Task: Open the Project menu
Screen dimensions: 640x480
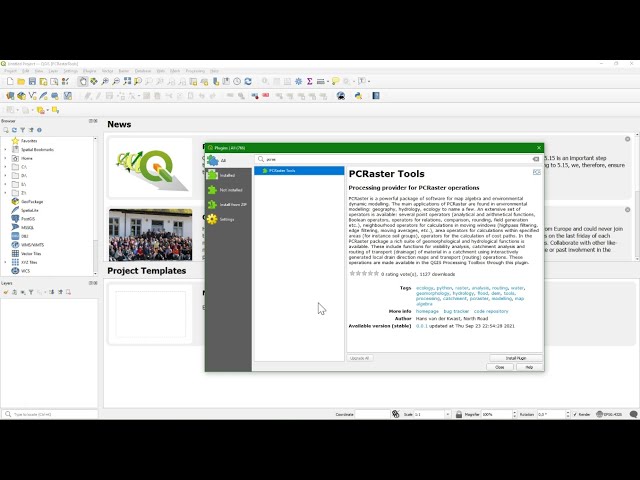Action: tap(10, 71)
